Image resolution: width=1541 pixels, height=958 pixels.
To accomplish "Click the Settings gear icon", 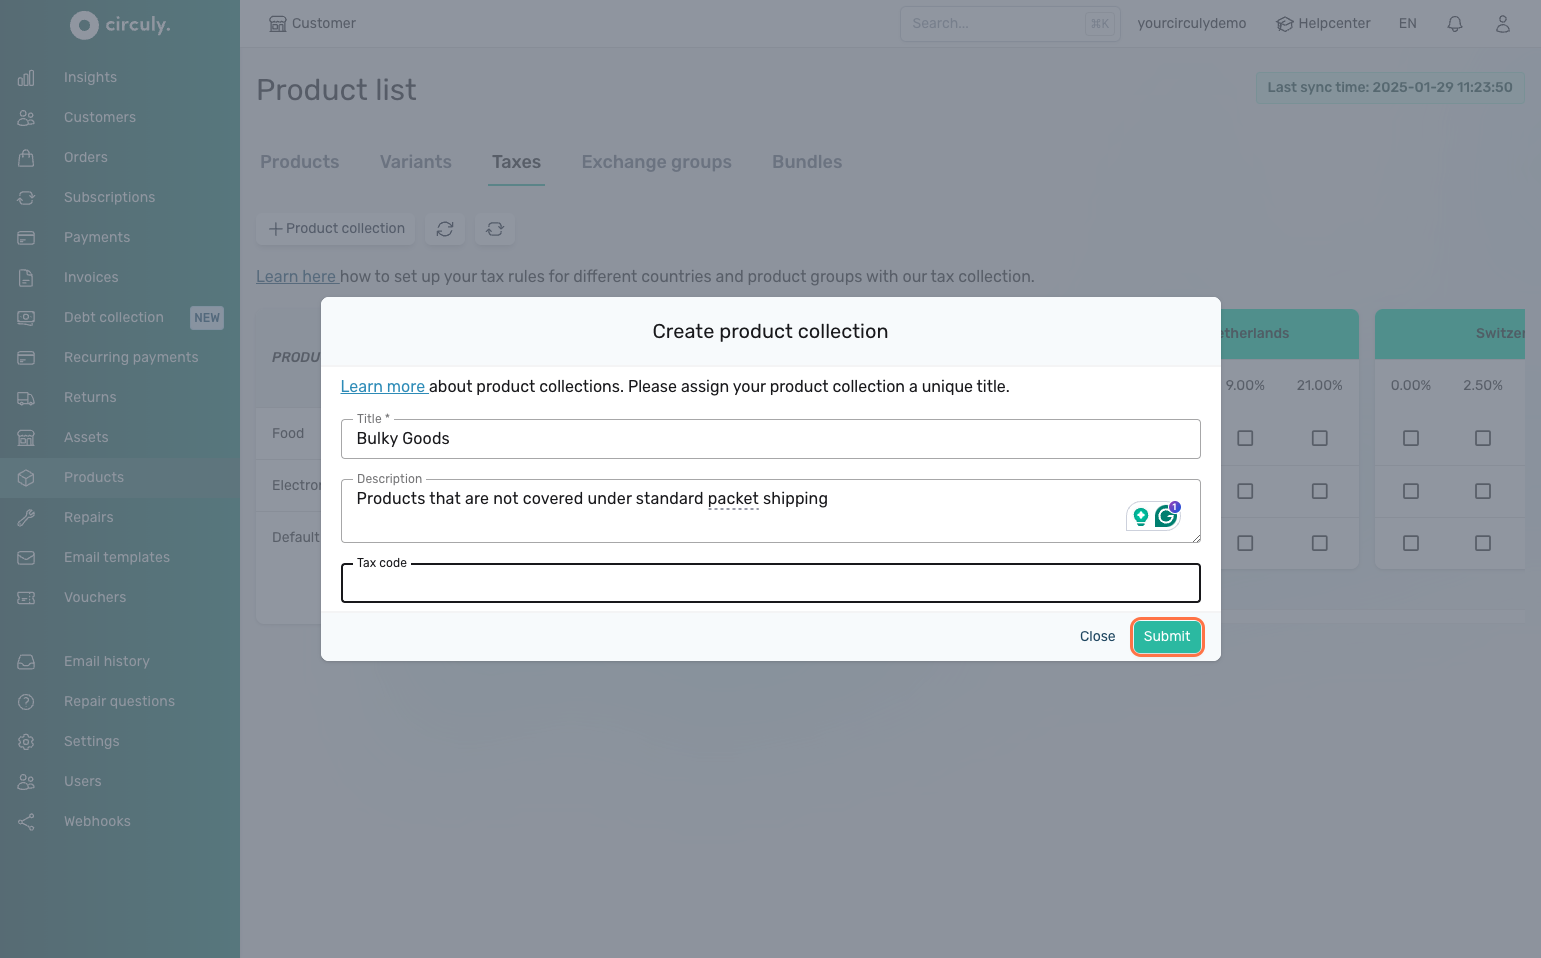I will pyautogui.click(x=26, y=742).
